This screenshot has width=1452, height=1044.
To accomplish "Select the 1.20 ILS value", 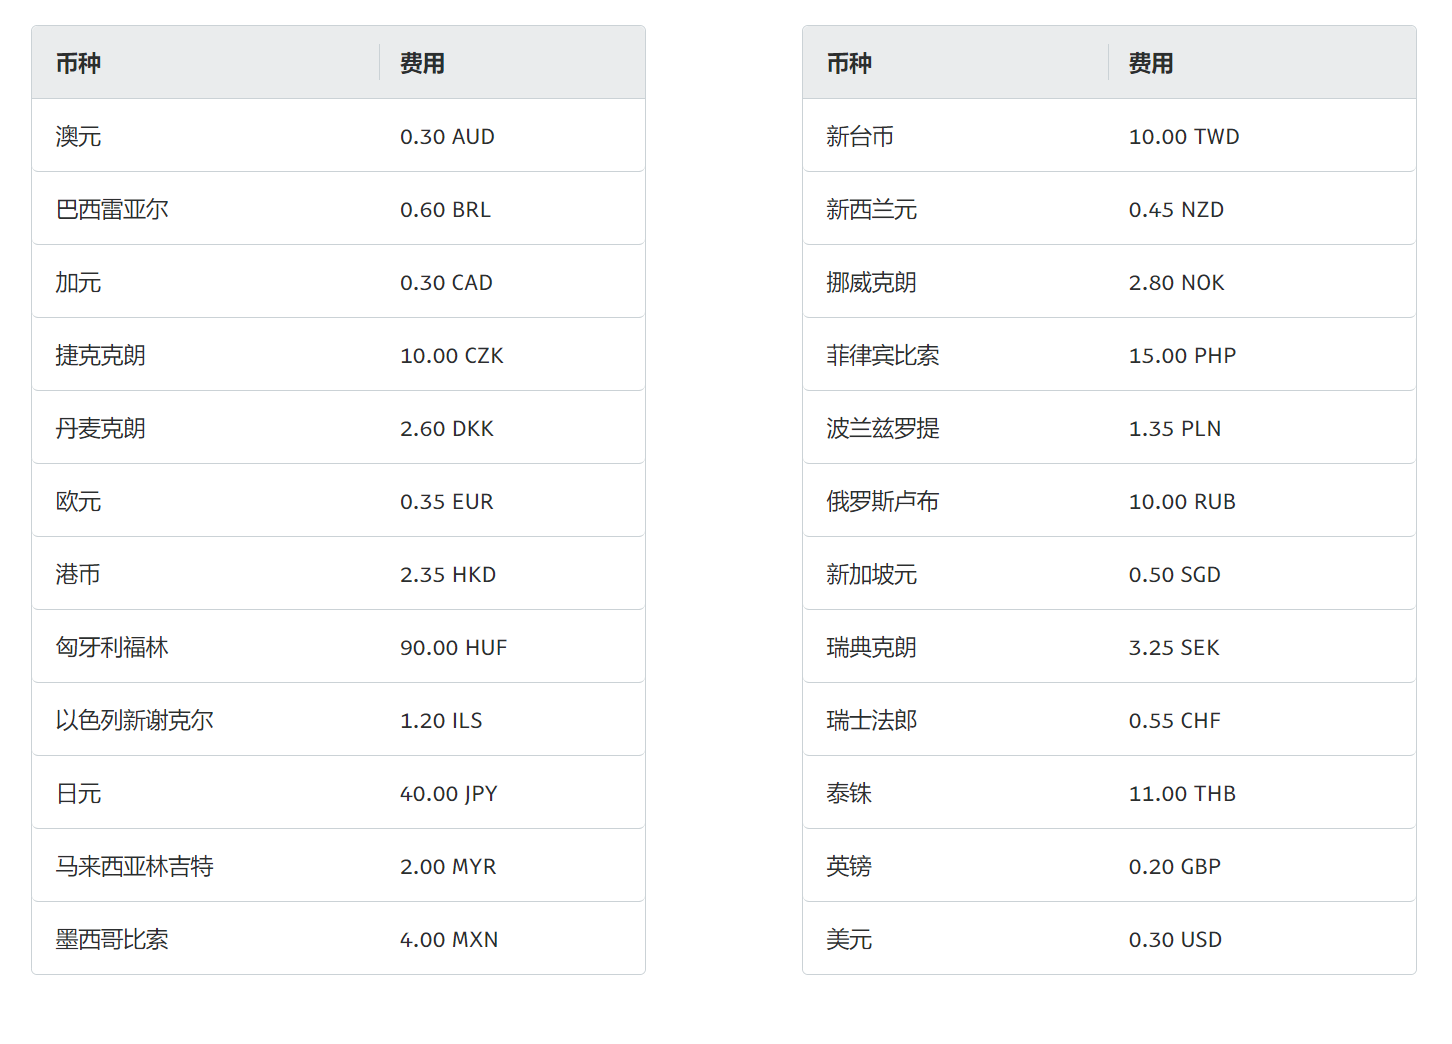I will tap(441, 720).
